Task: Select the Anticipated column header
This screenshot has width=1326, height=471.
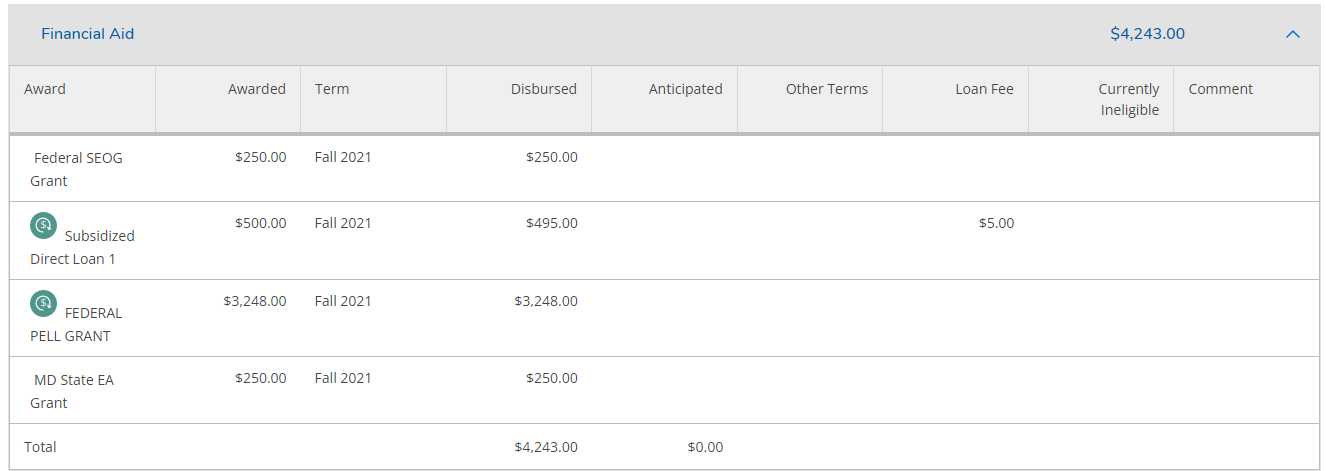Action: point(685,89)
